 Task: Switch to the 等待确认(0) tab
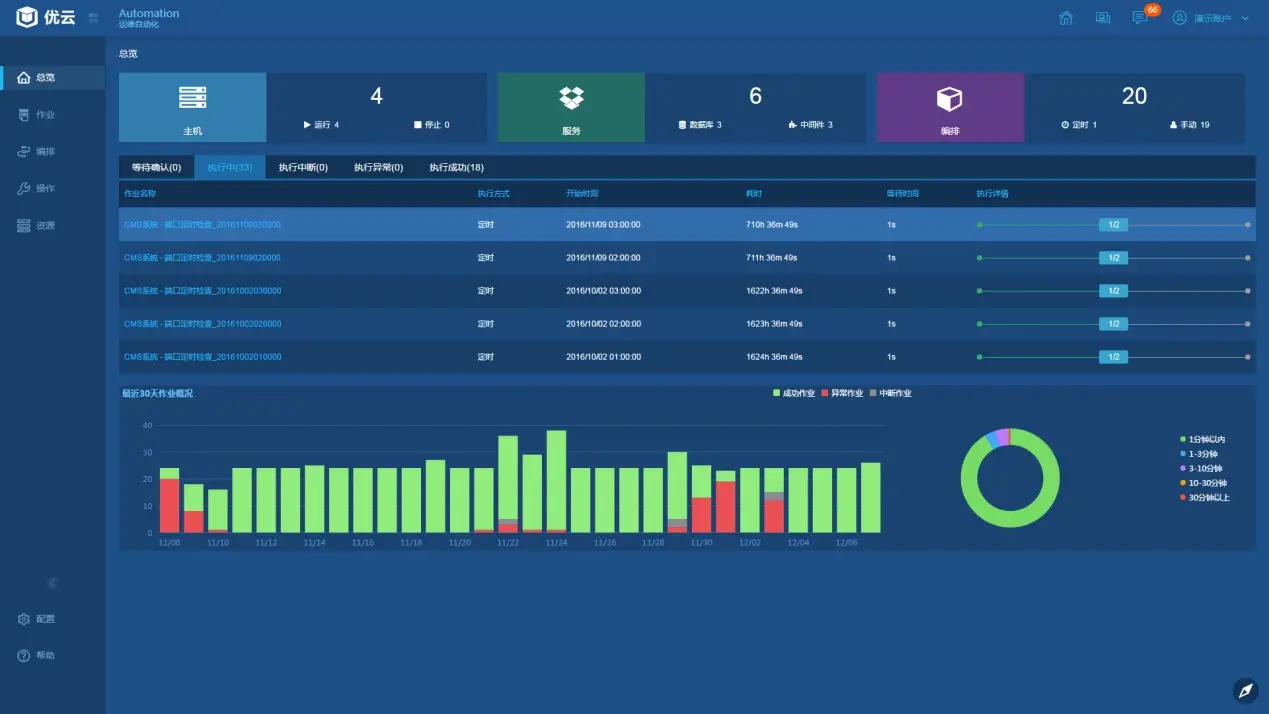[x=156, y=167]
